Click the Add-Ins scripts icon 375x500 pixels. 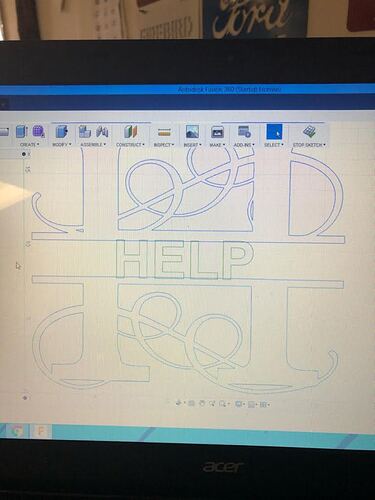tap(244, 132)
